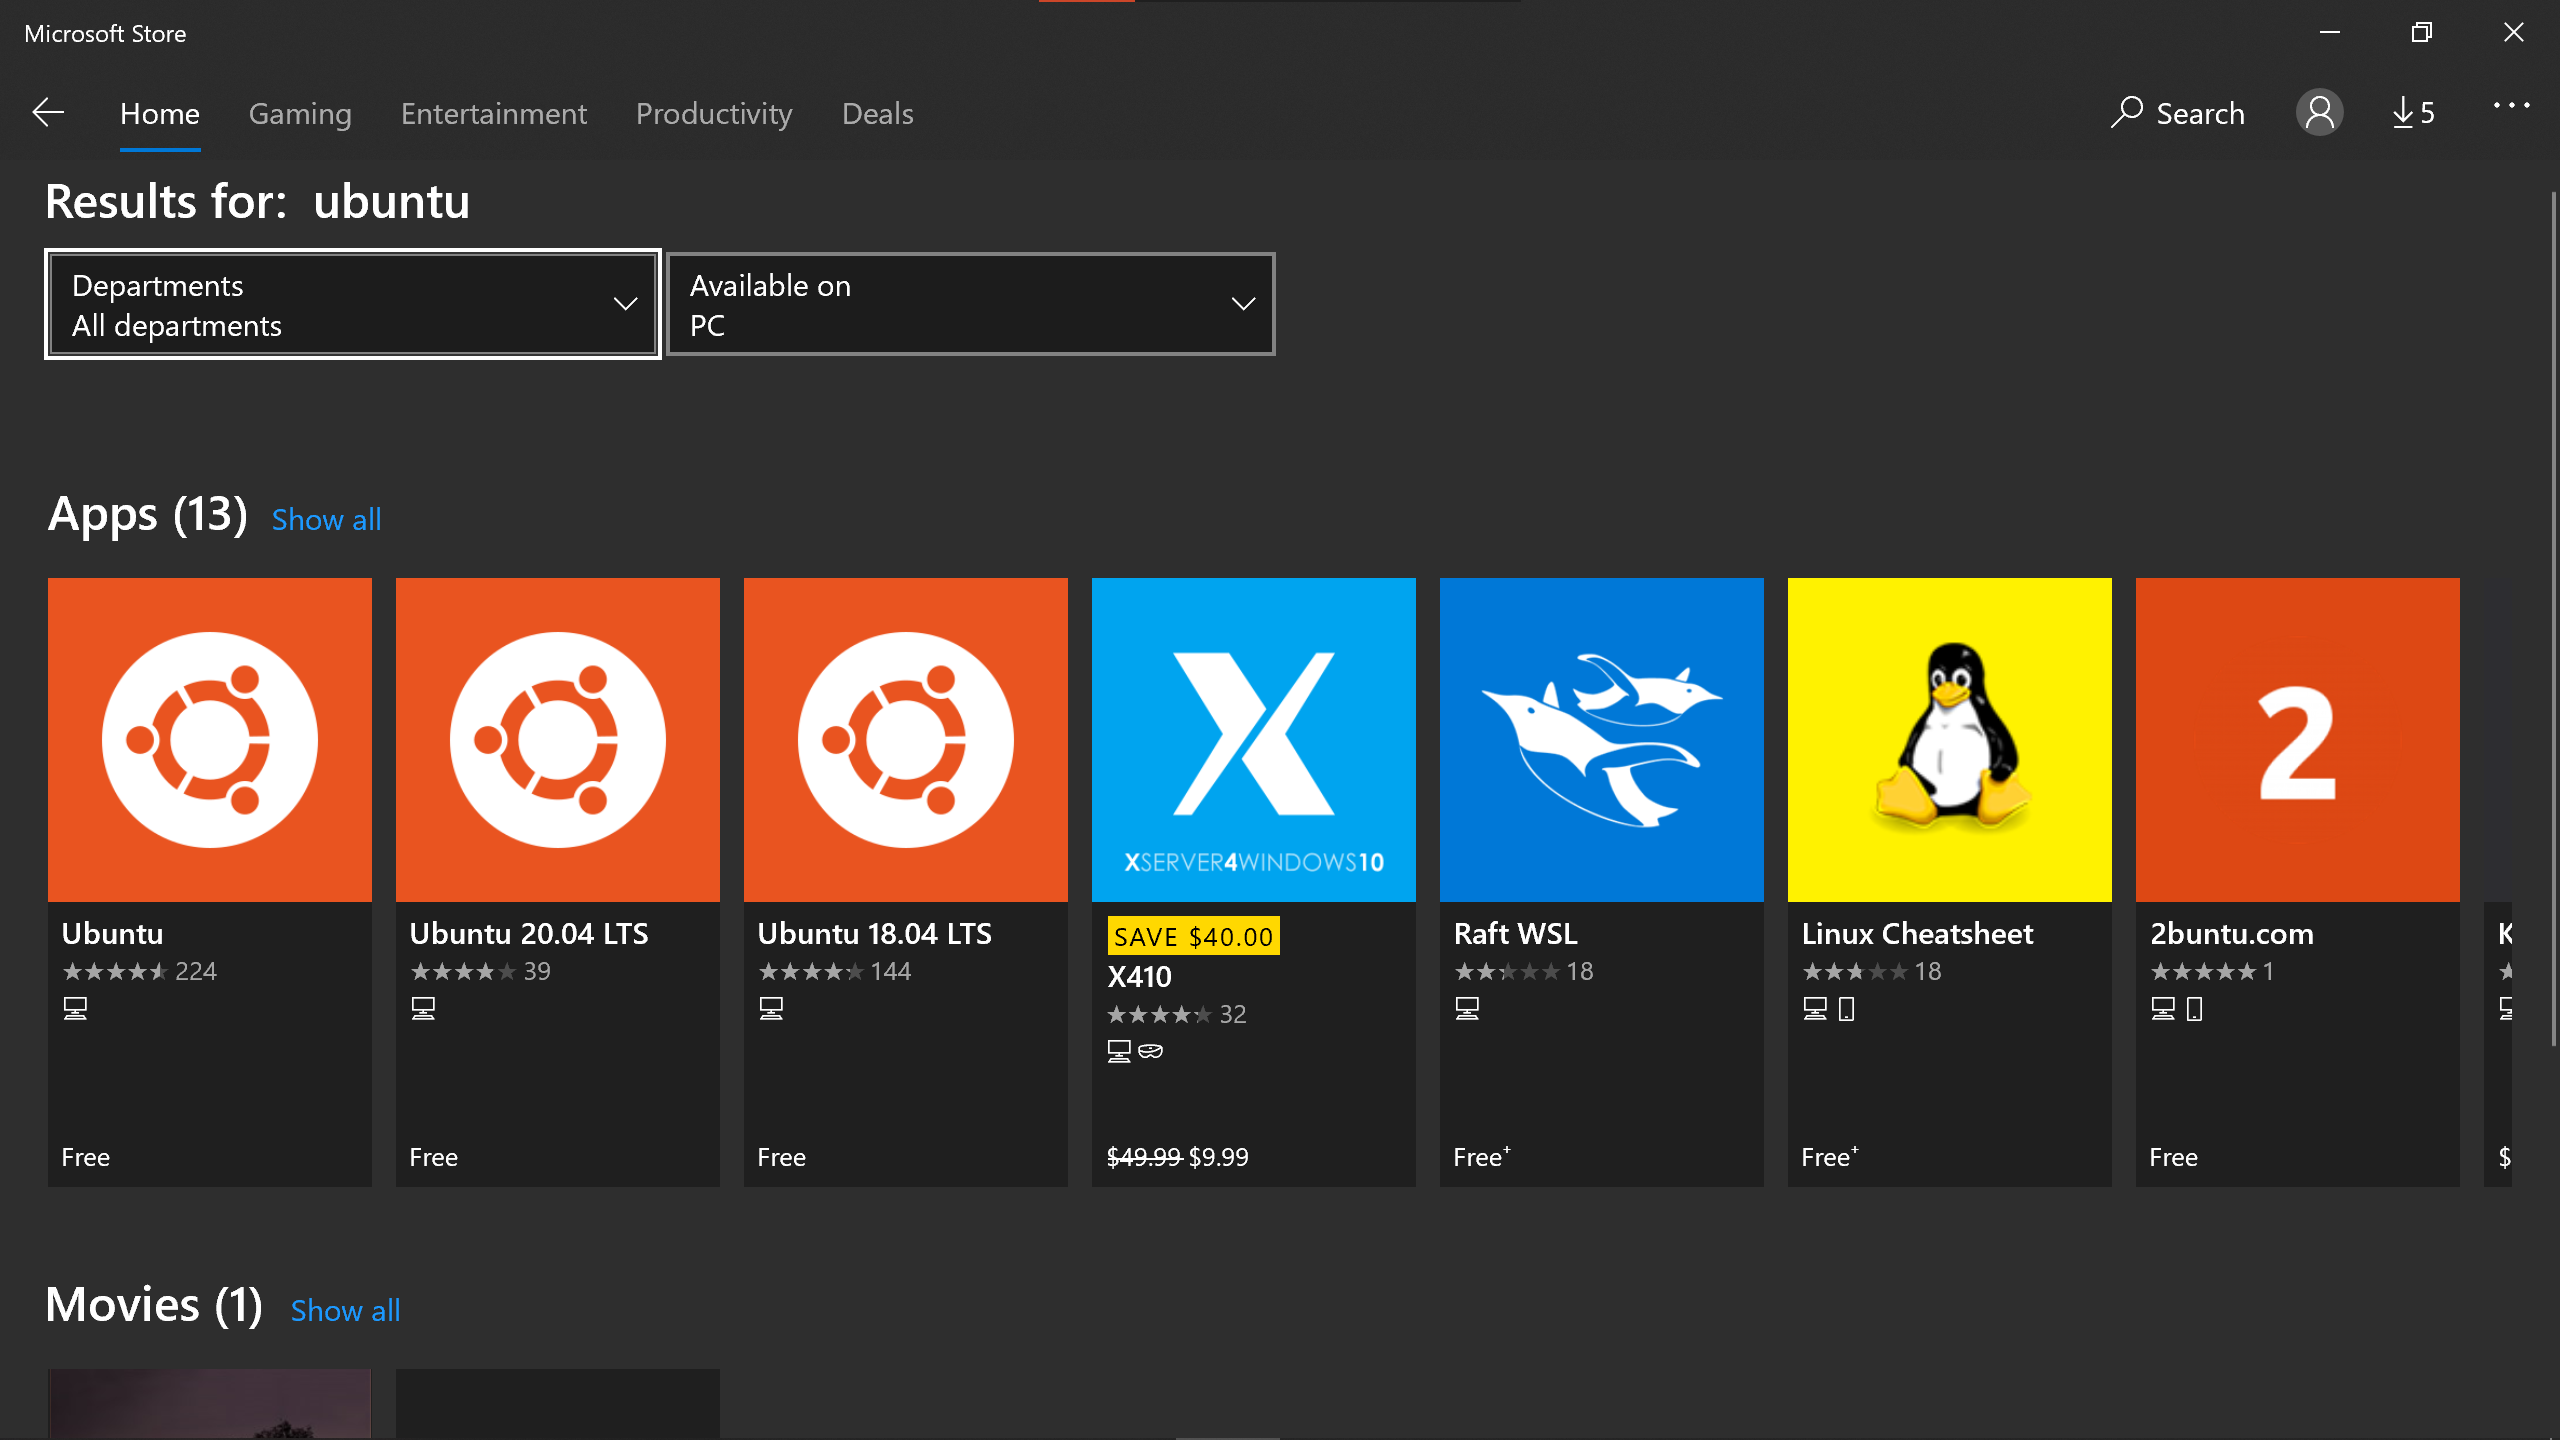Click the star rating of Ubuntu 20.04 LTS
The height and width of the screenshot is (1440, 2560).
pyautogui.click(x=463, y=971)
